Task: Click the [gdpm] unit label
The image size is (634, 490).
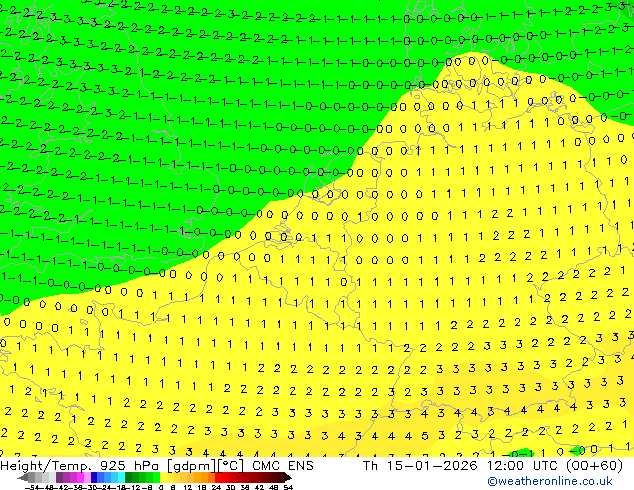Action: click(x=191, y=466)
